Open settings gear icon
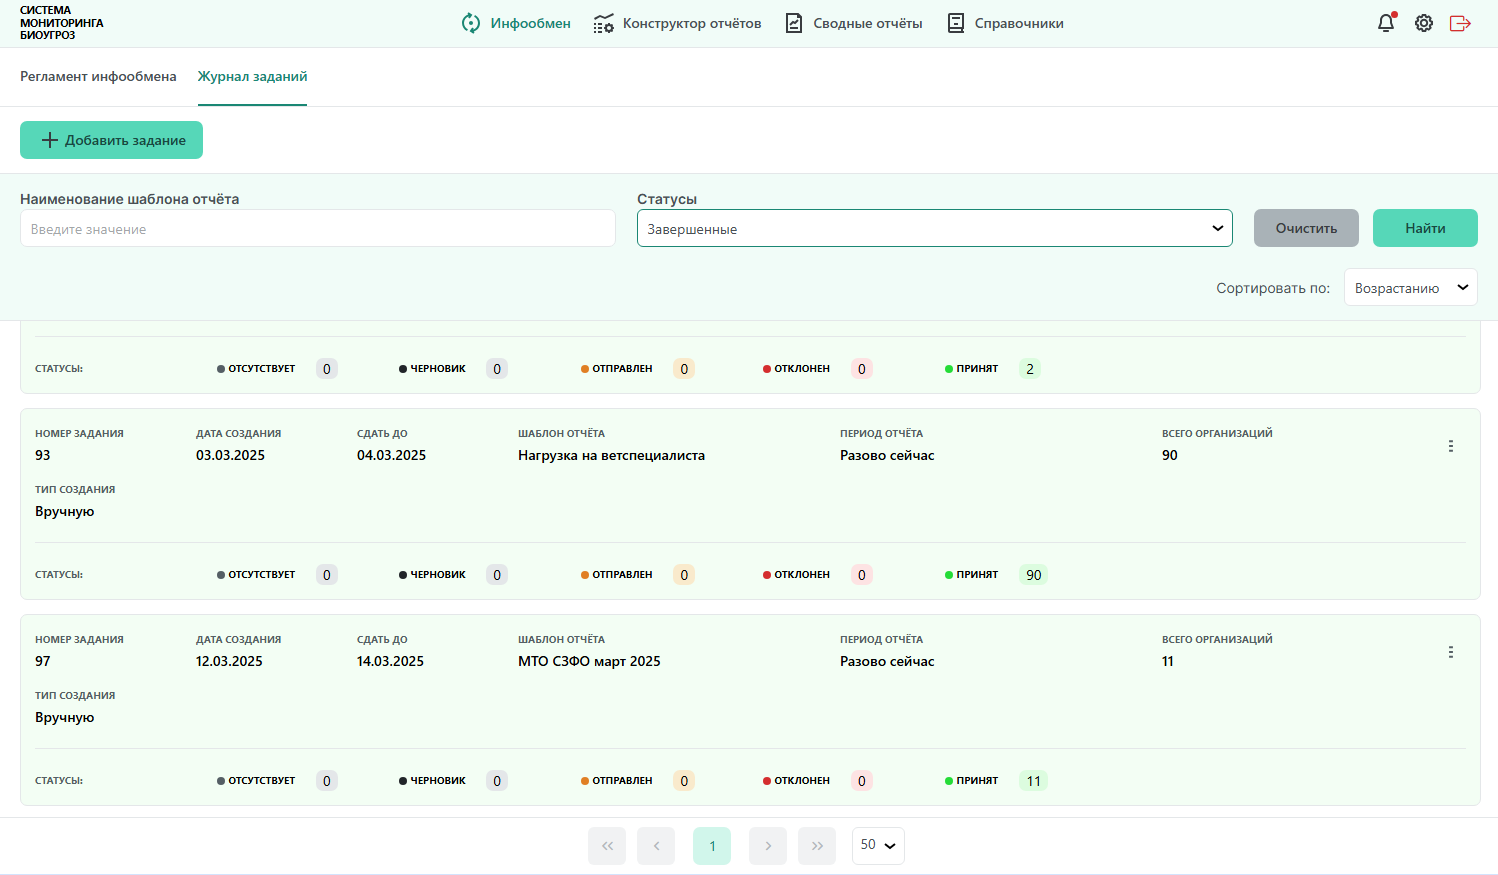The width and height of the screenshot is (1498, 875). point(1424,23)
